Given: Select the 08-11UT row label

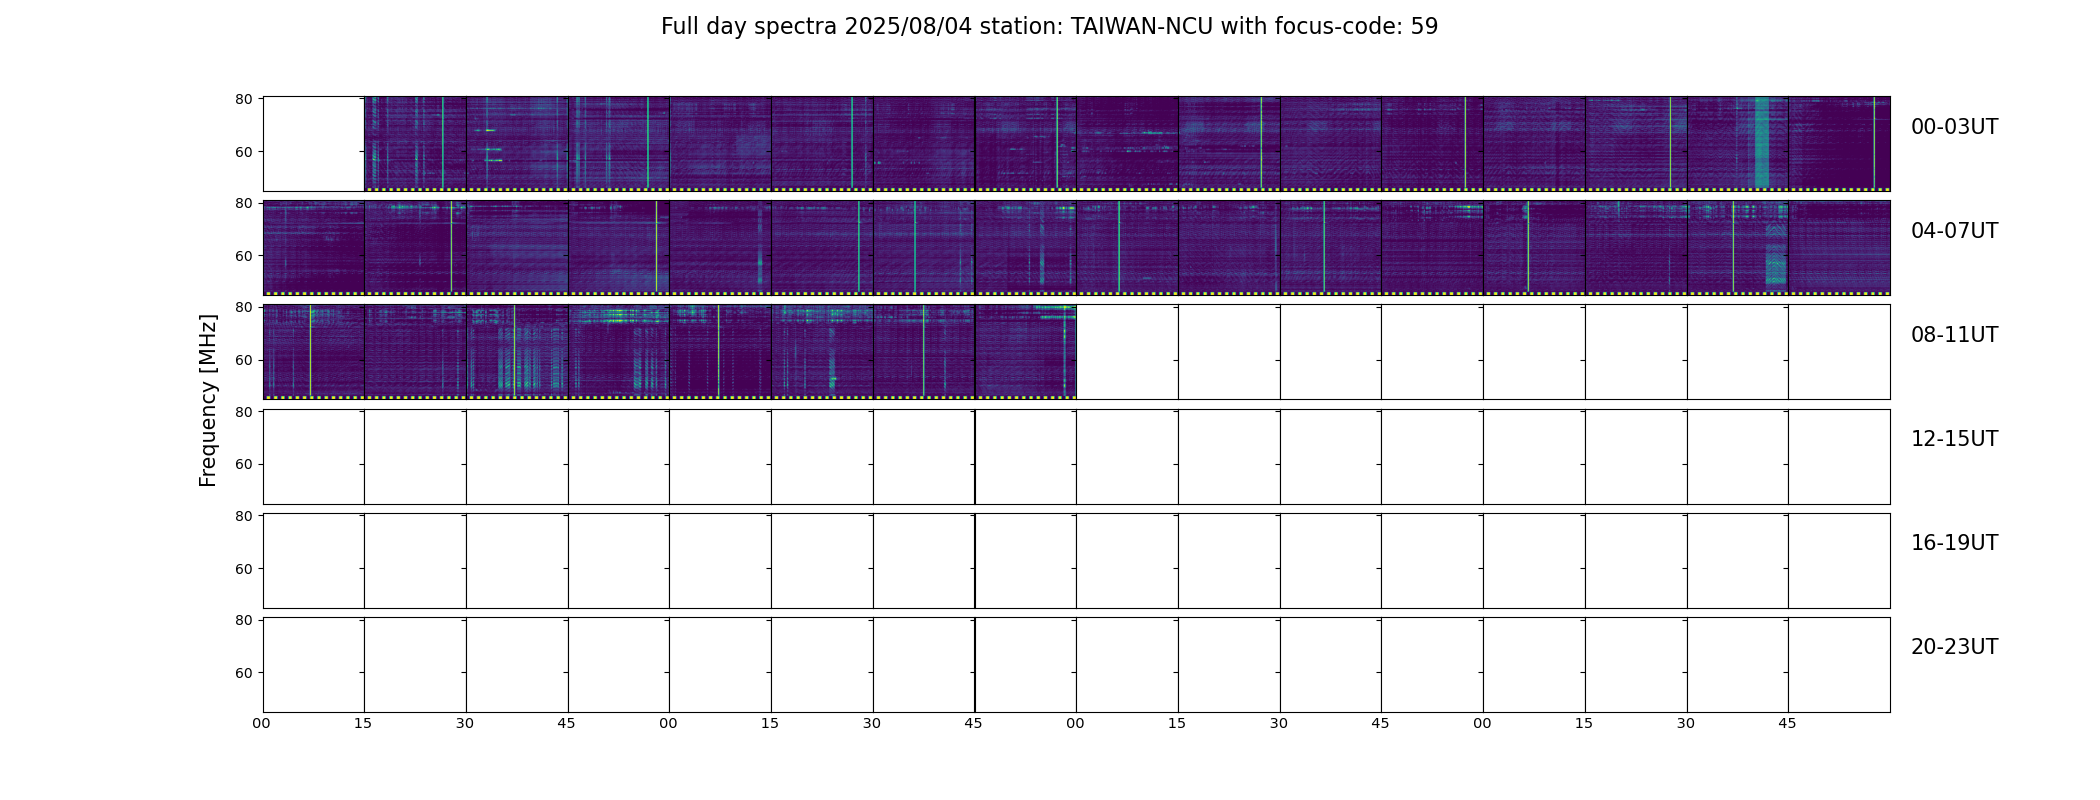Looking at the screenshot, I should [x=1954, y=335].
